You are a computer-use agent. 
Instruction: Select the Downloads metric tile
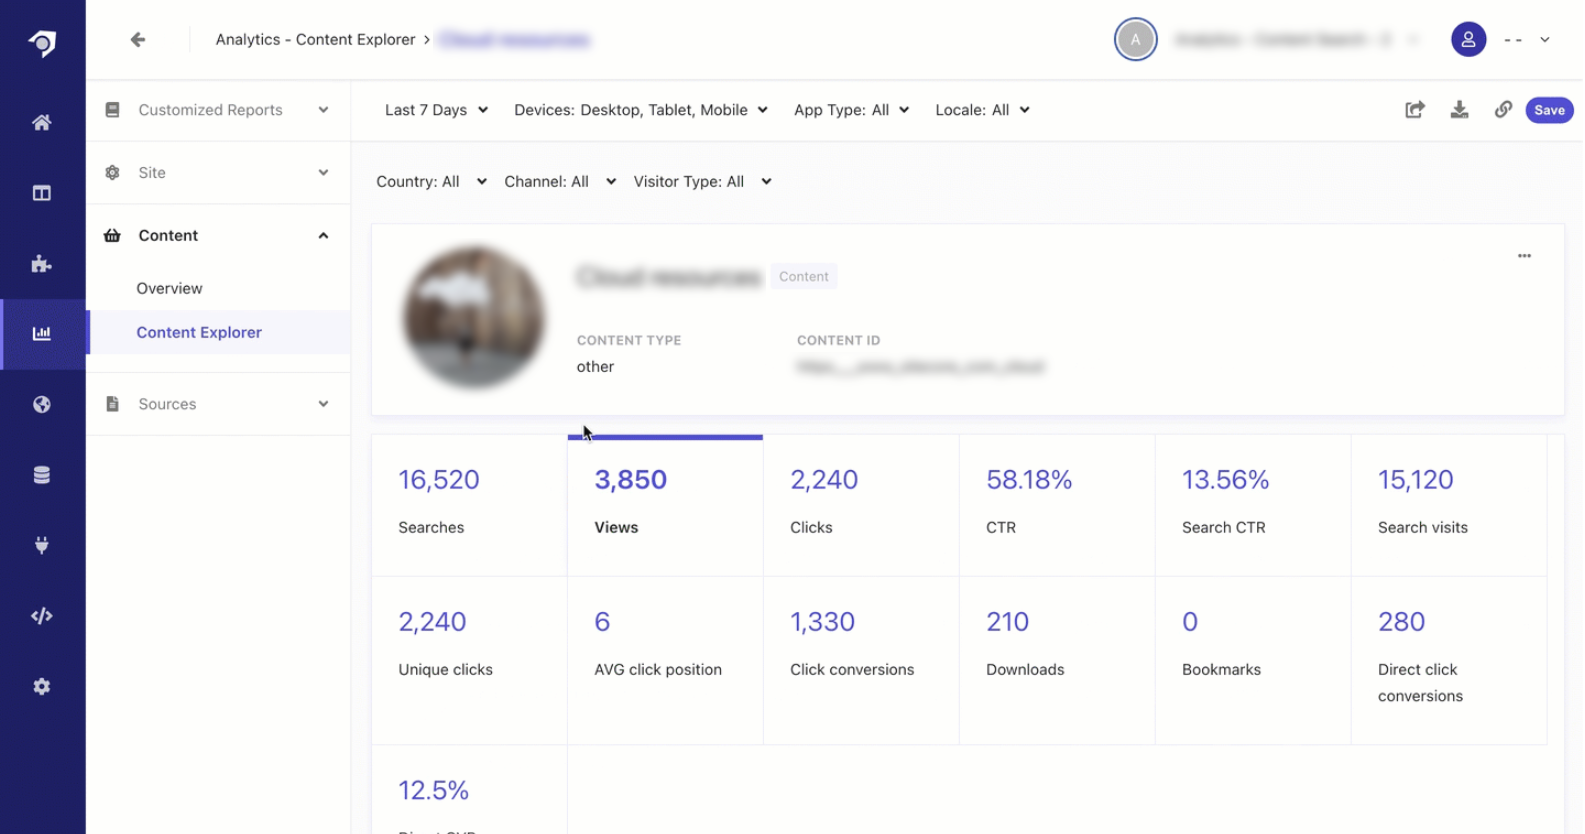pyautogui.click(x=1057, y=660)
